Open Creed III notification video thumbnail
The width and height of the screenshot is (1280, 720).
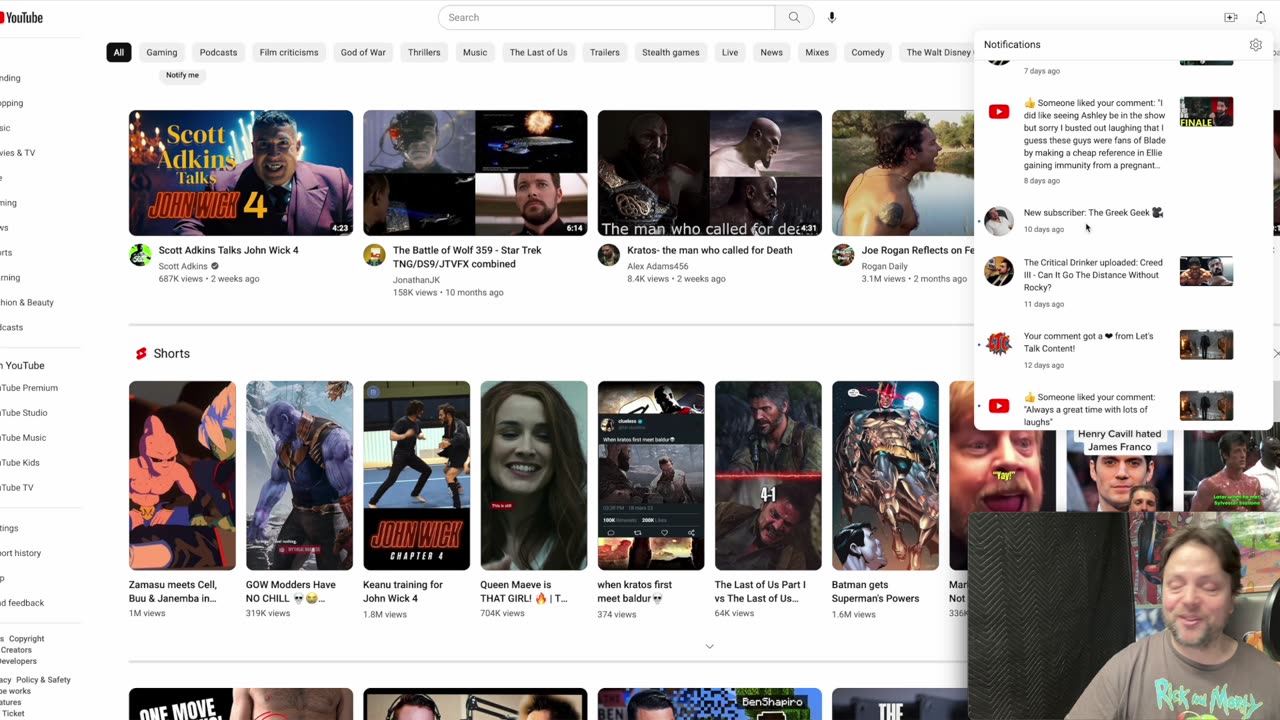point(1206,271)
